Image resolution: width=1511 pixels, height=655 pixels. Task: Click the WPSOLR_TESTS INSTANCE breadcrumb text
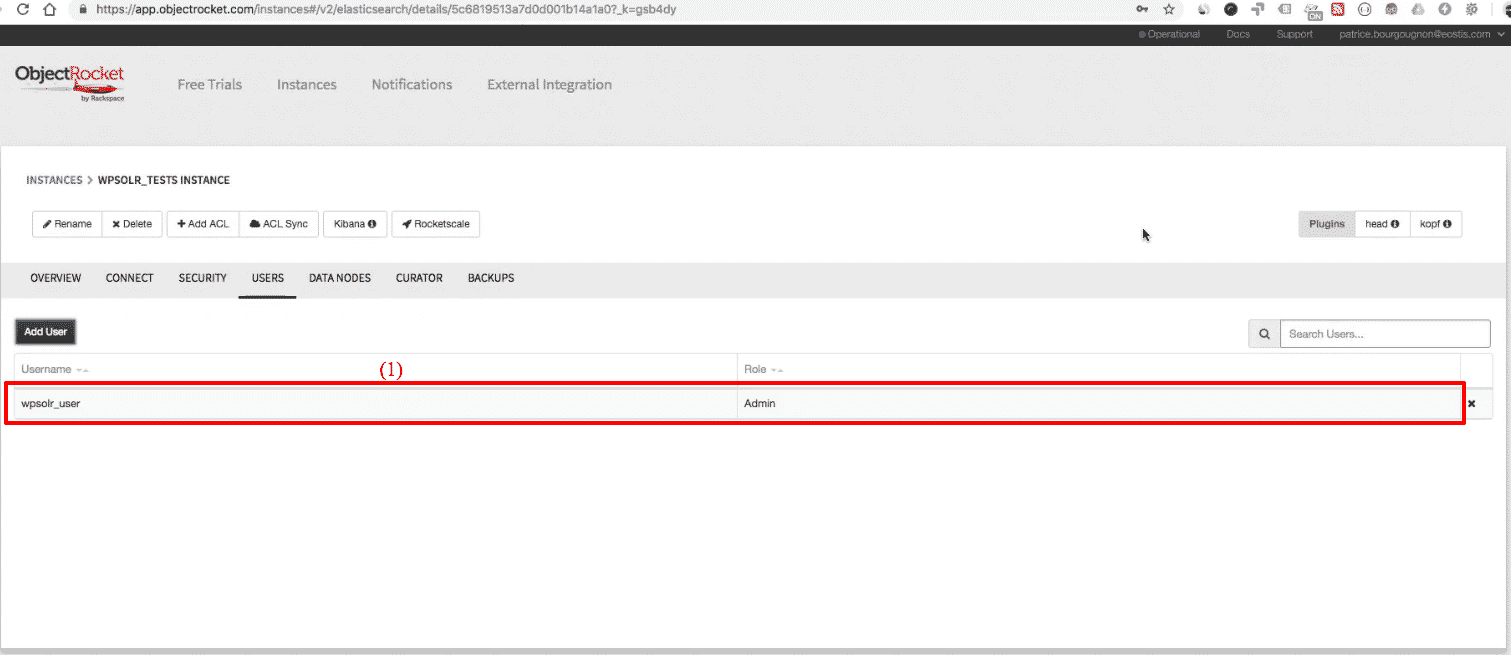[164, 181]
